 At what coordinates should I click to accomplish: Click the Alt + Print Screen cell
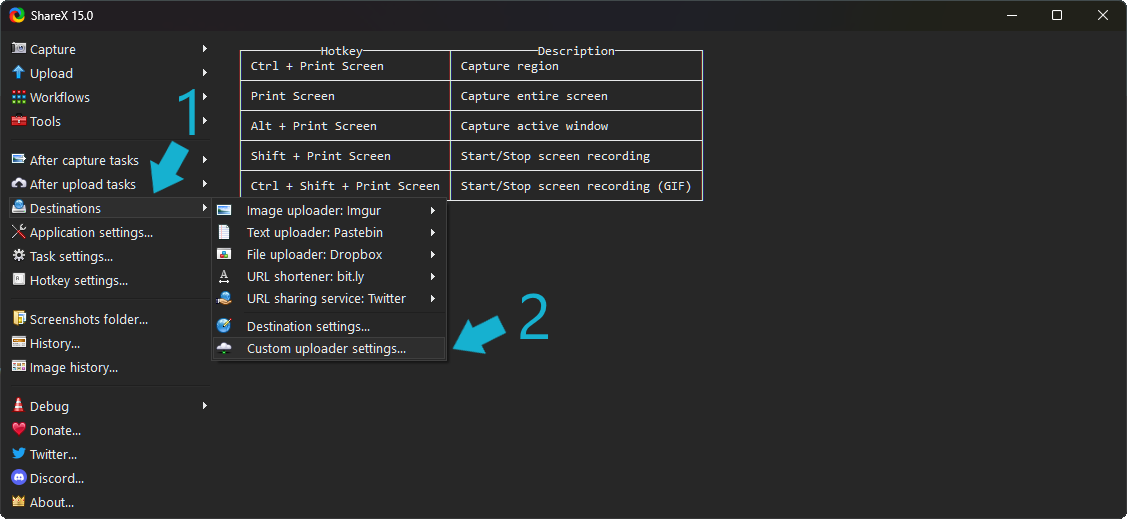(345, 126)
